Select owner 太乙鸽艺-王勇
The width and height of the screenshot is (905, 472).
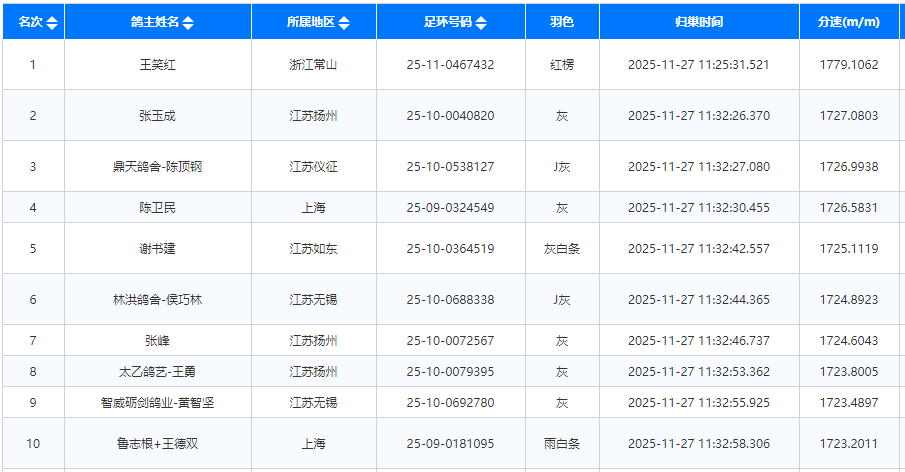tap(157, 372)
